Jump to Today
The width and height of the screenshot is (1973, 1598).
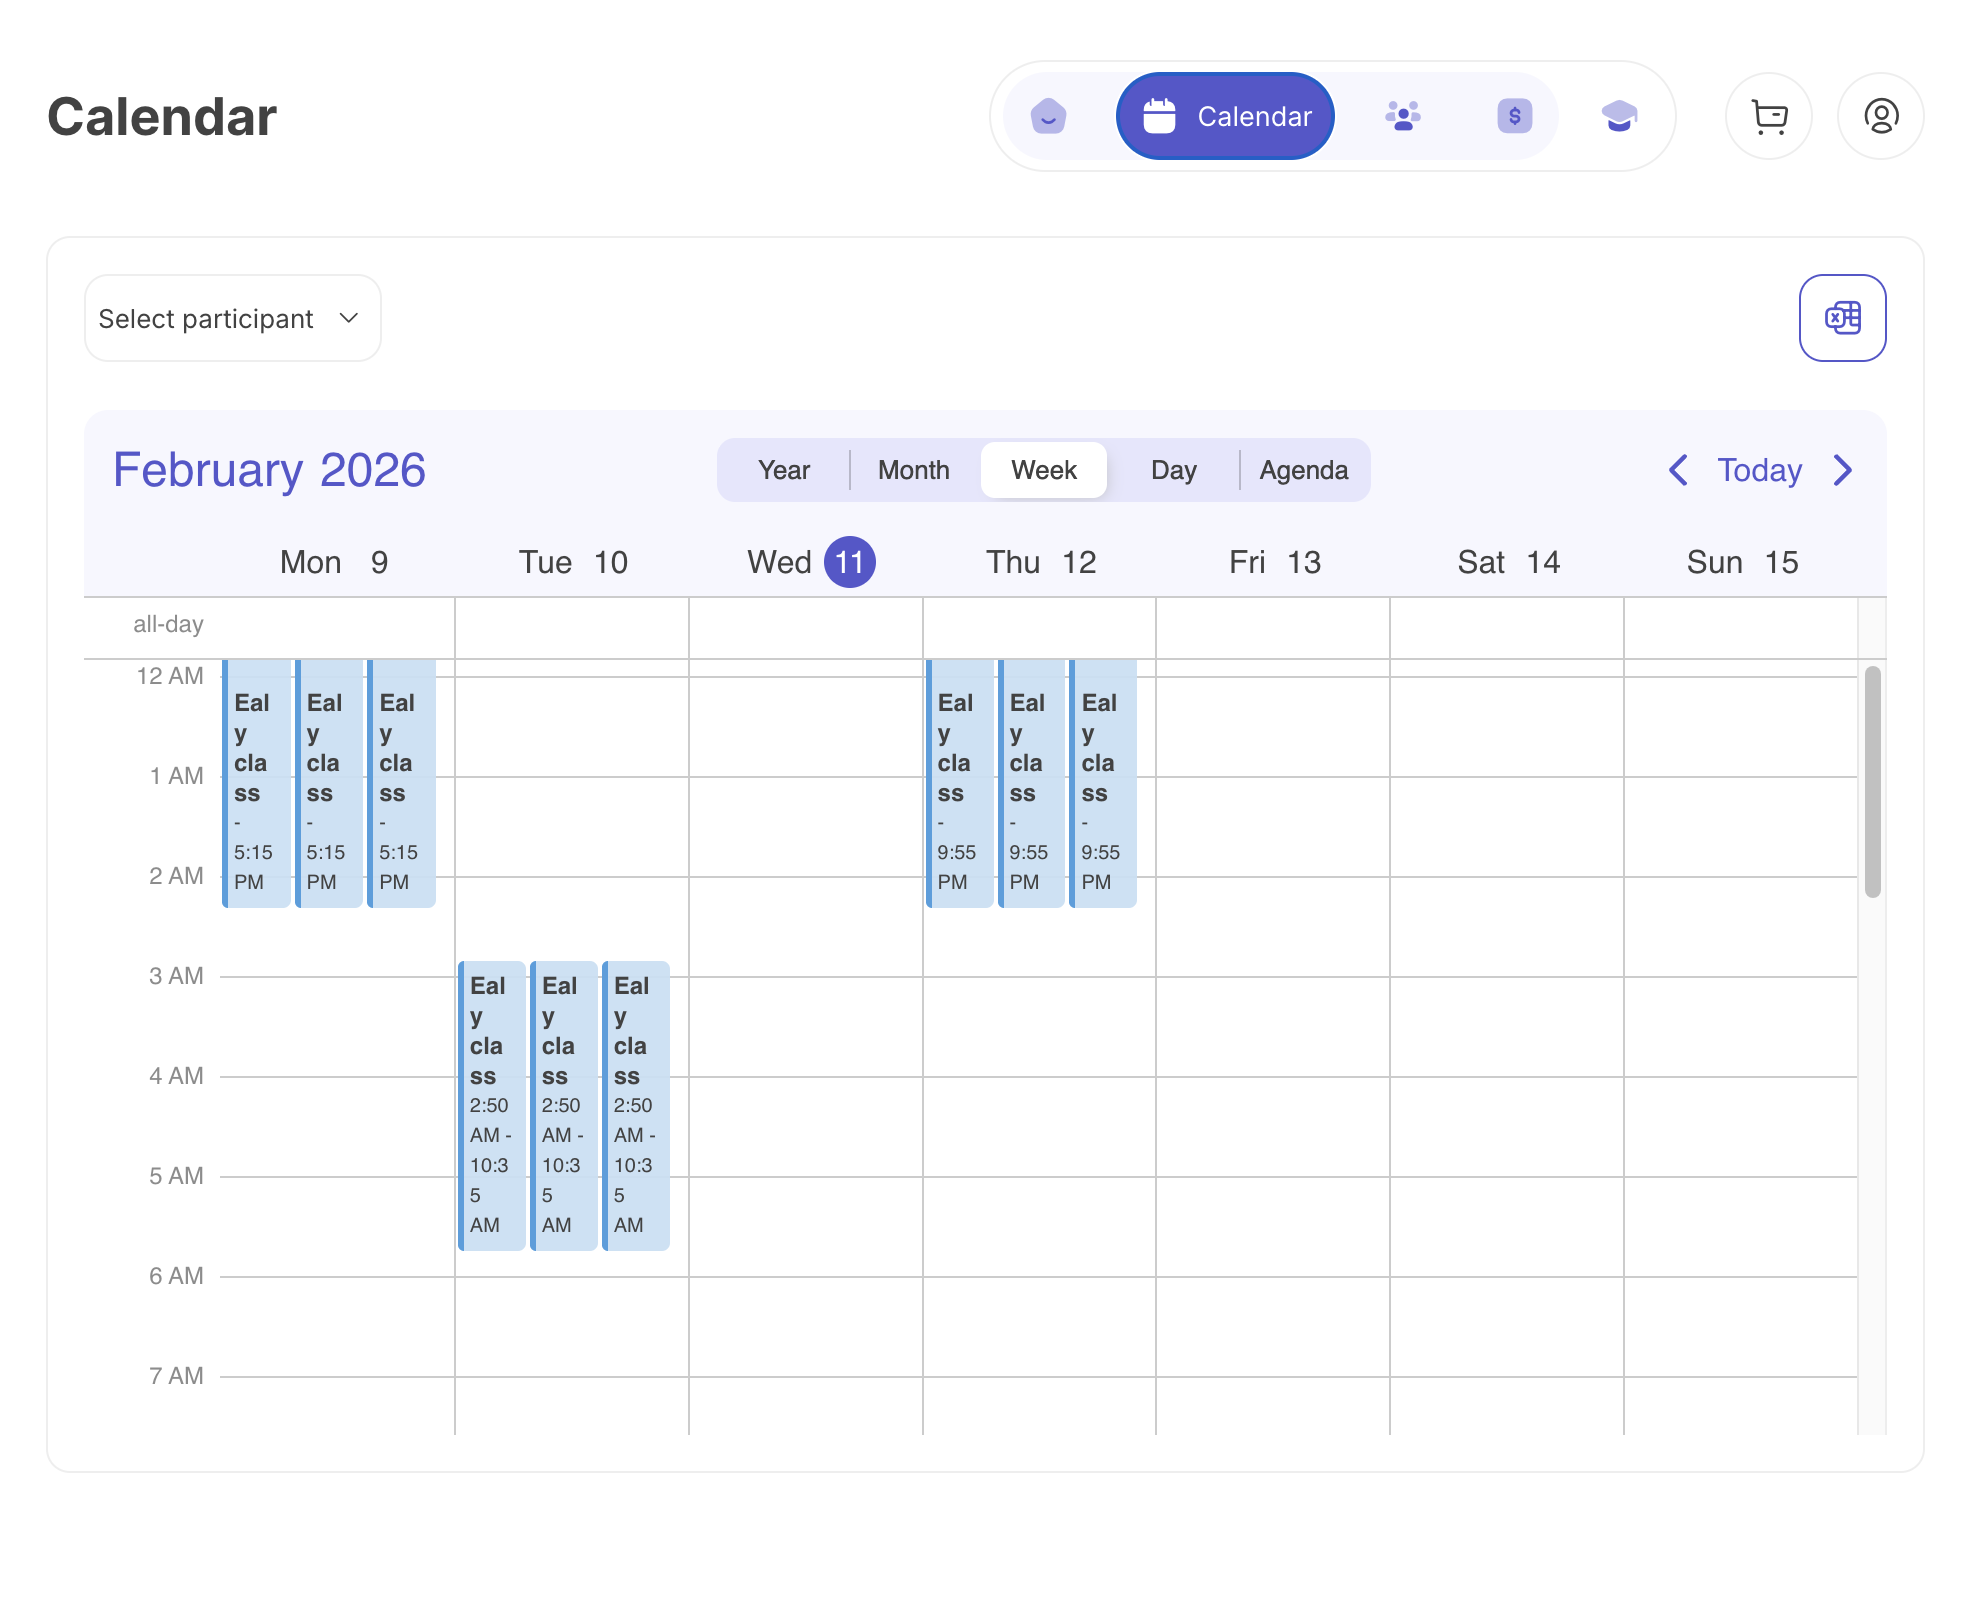tap(1759, 470)
